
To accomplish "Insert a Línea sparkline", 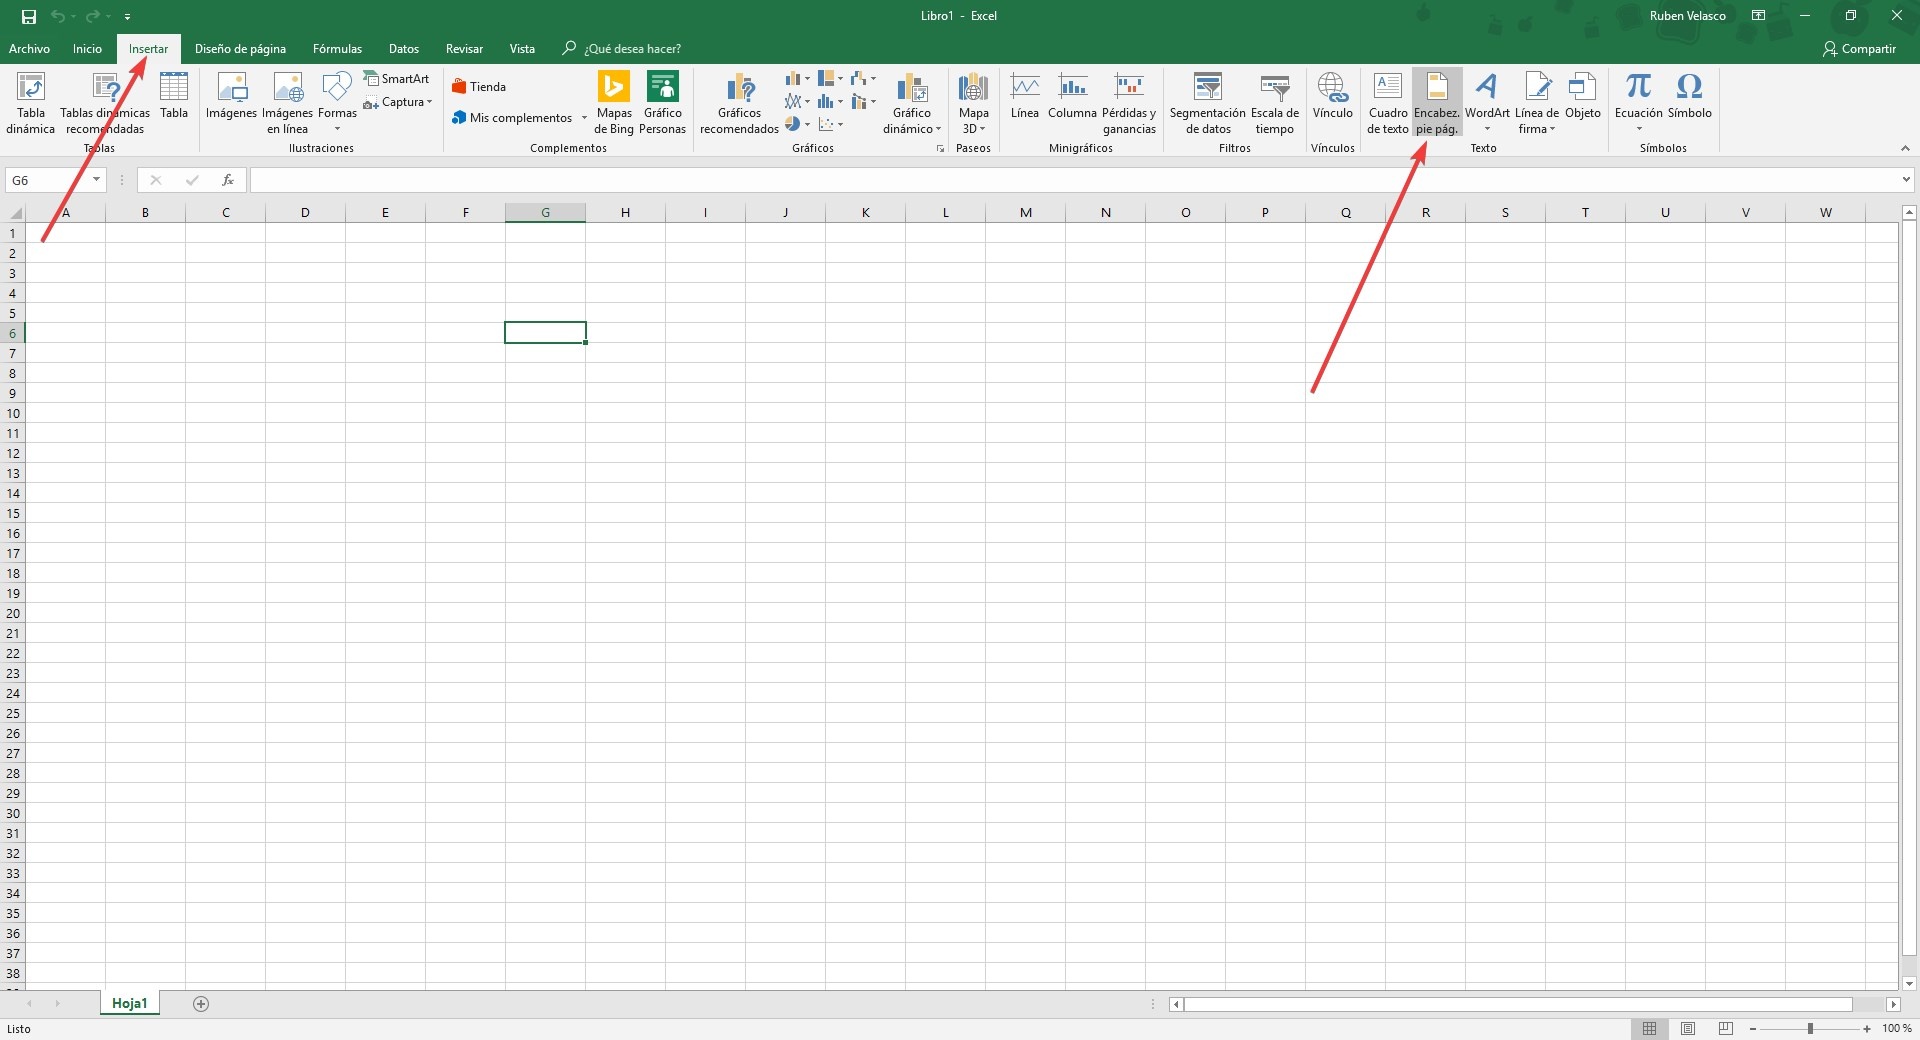I will pyautogui.click(x=1025, y=95).
